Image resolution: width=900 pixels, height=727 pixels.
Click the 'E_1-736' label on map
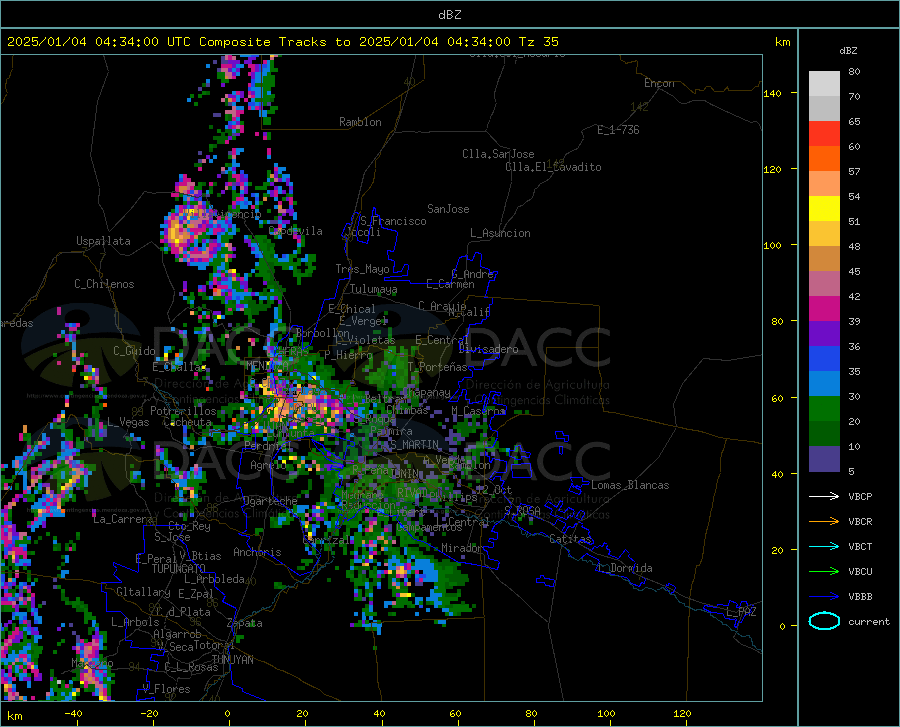click(618, 130)
